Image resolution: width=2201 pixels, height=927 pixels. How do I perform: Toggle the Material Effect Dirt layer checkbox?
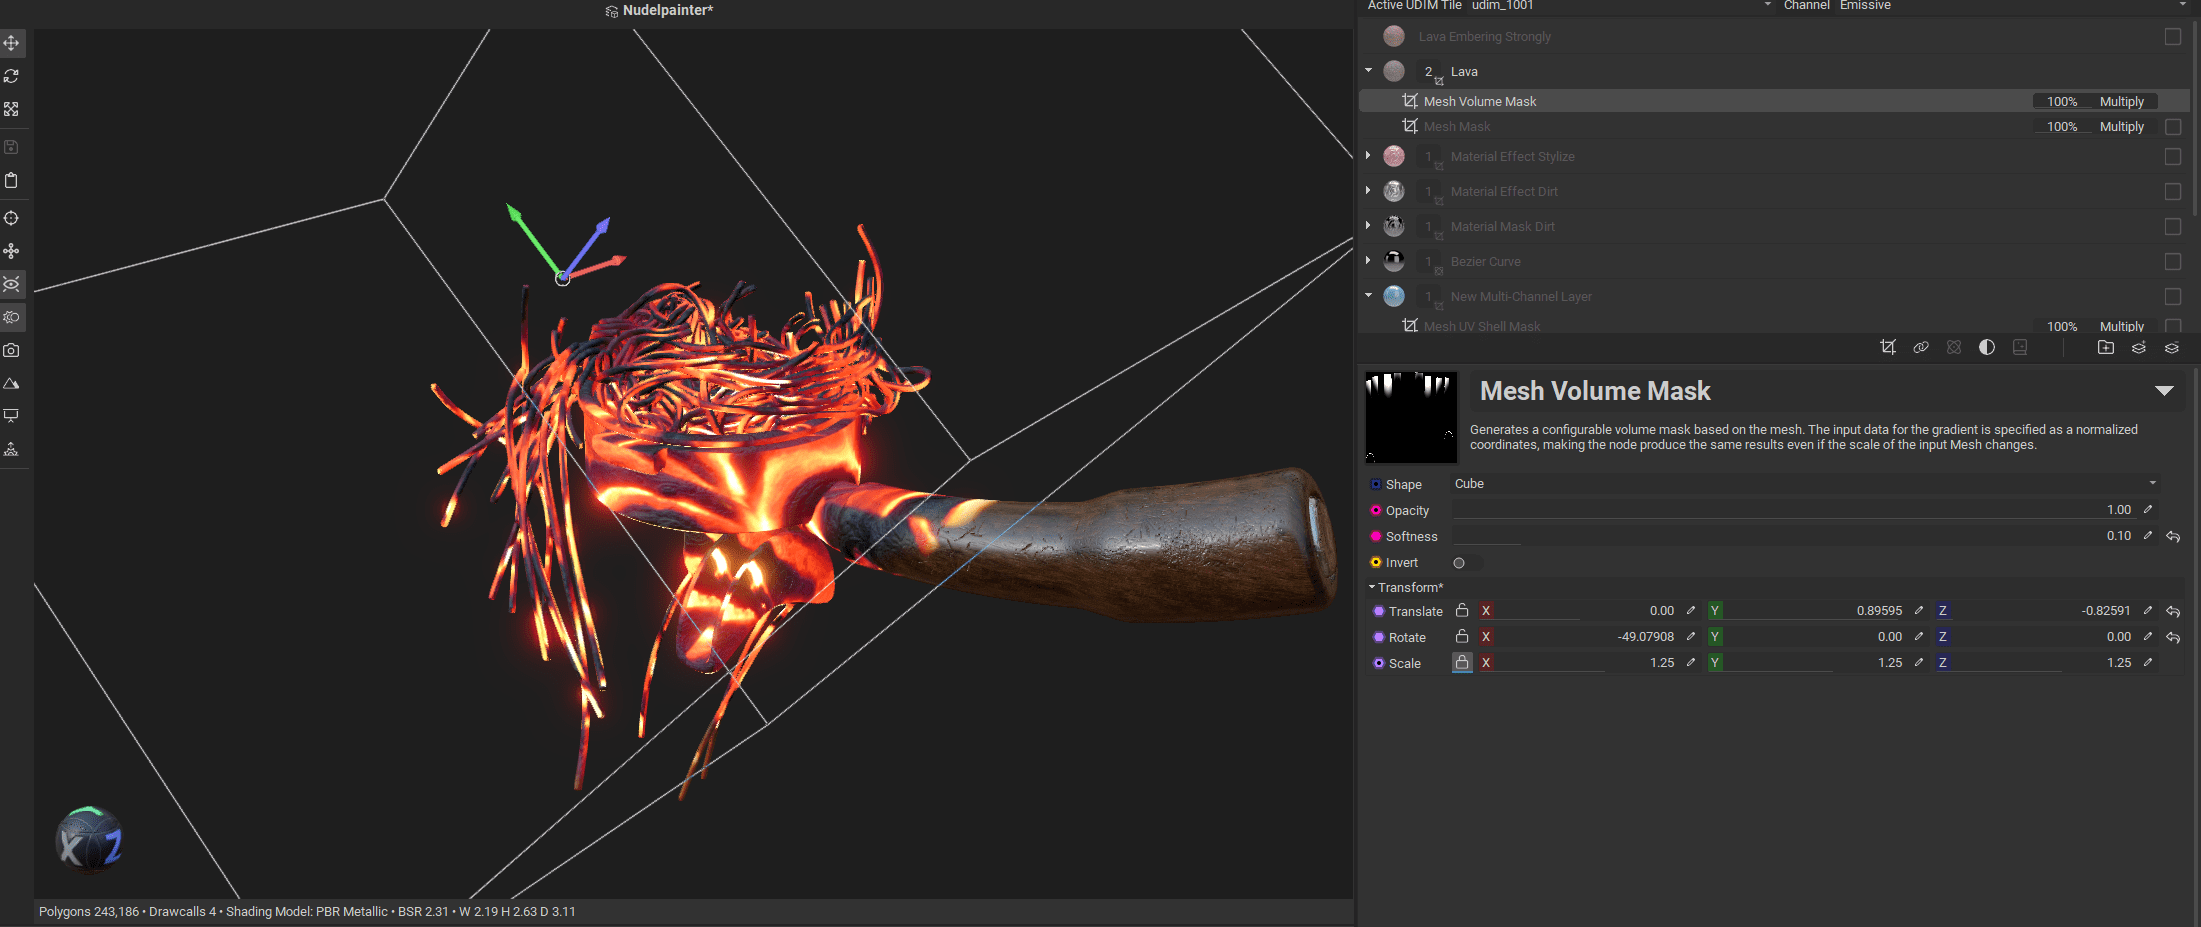(2172, 192)
